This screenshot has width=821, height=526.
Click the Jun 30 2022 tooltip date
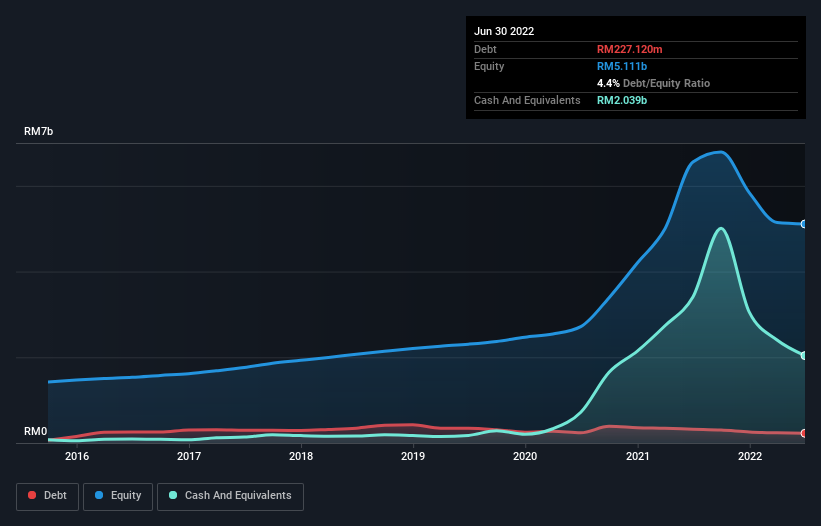[x=504, y=31]
